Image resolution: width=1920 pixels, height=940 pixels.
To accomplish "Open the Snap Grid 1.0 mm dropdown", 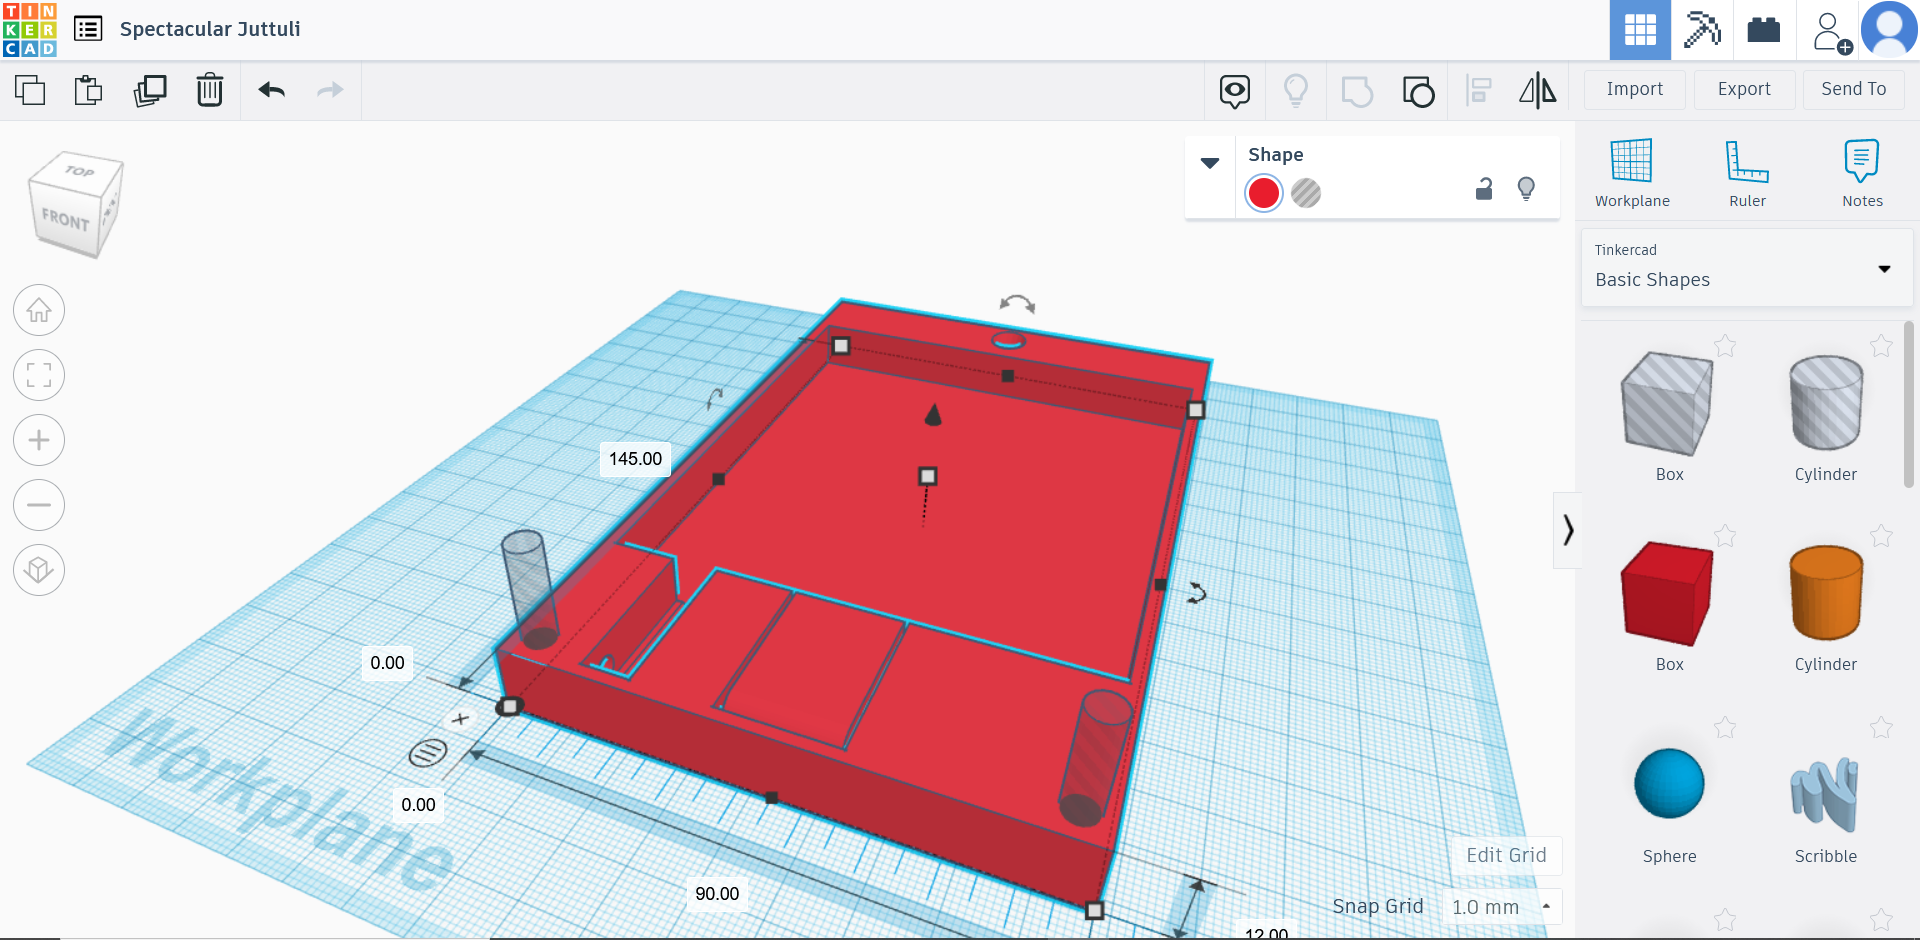I will click(1501, 907).
